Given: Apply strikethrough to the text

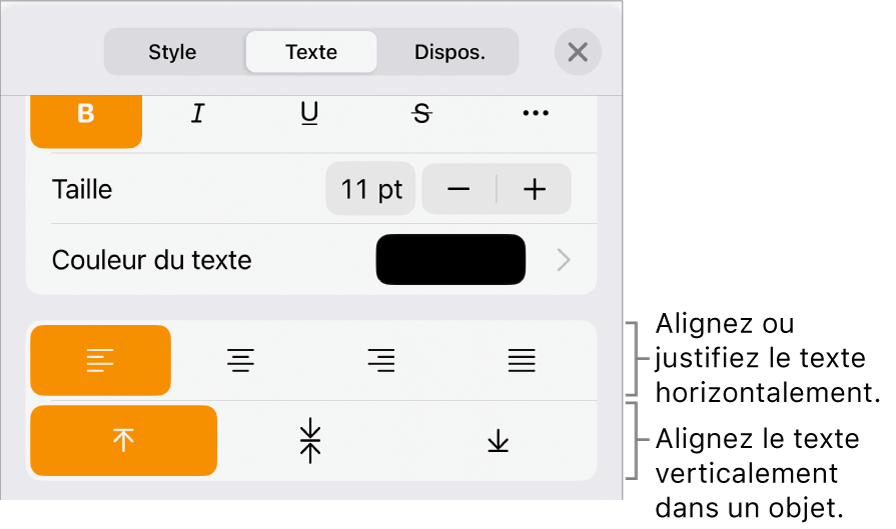Looking at the screenshot, I should click(x=422, y=114).
